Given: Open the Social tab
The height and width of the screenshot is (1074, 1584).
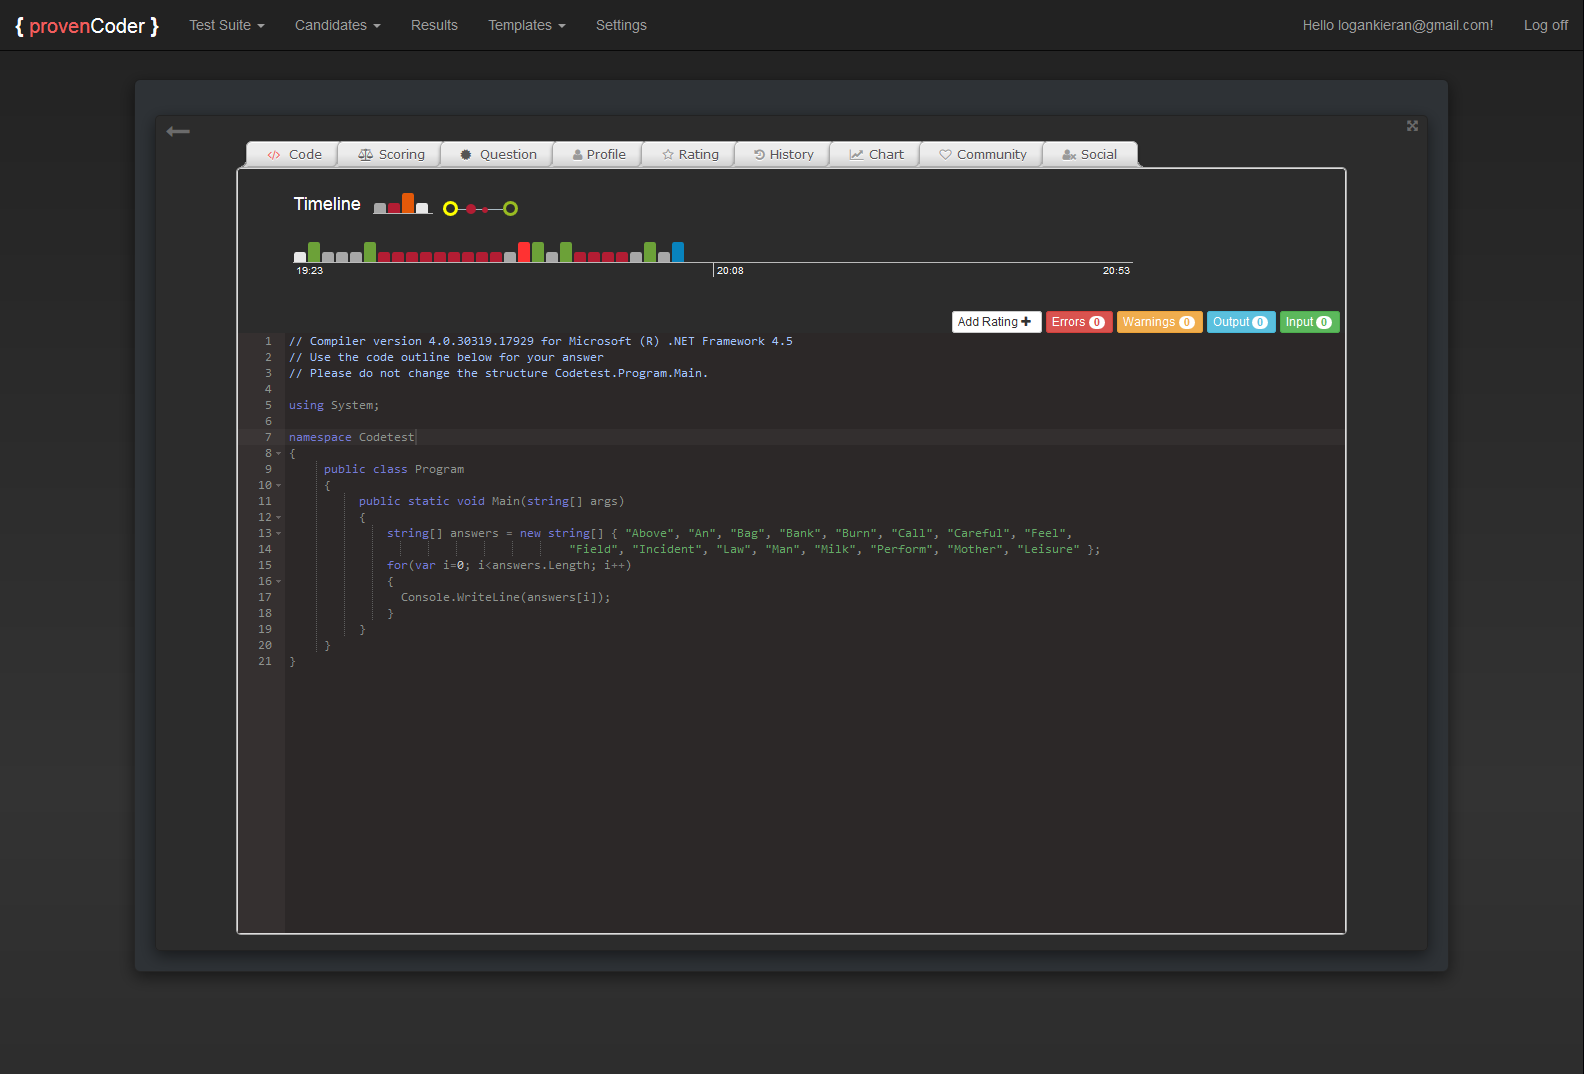Looking at the screenshot, I should [x=1090, y=154].
